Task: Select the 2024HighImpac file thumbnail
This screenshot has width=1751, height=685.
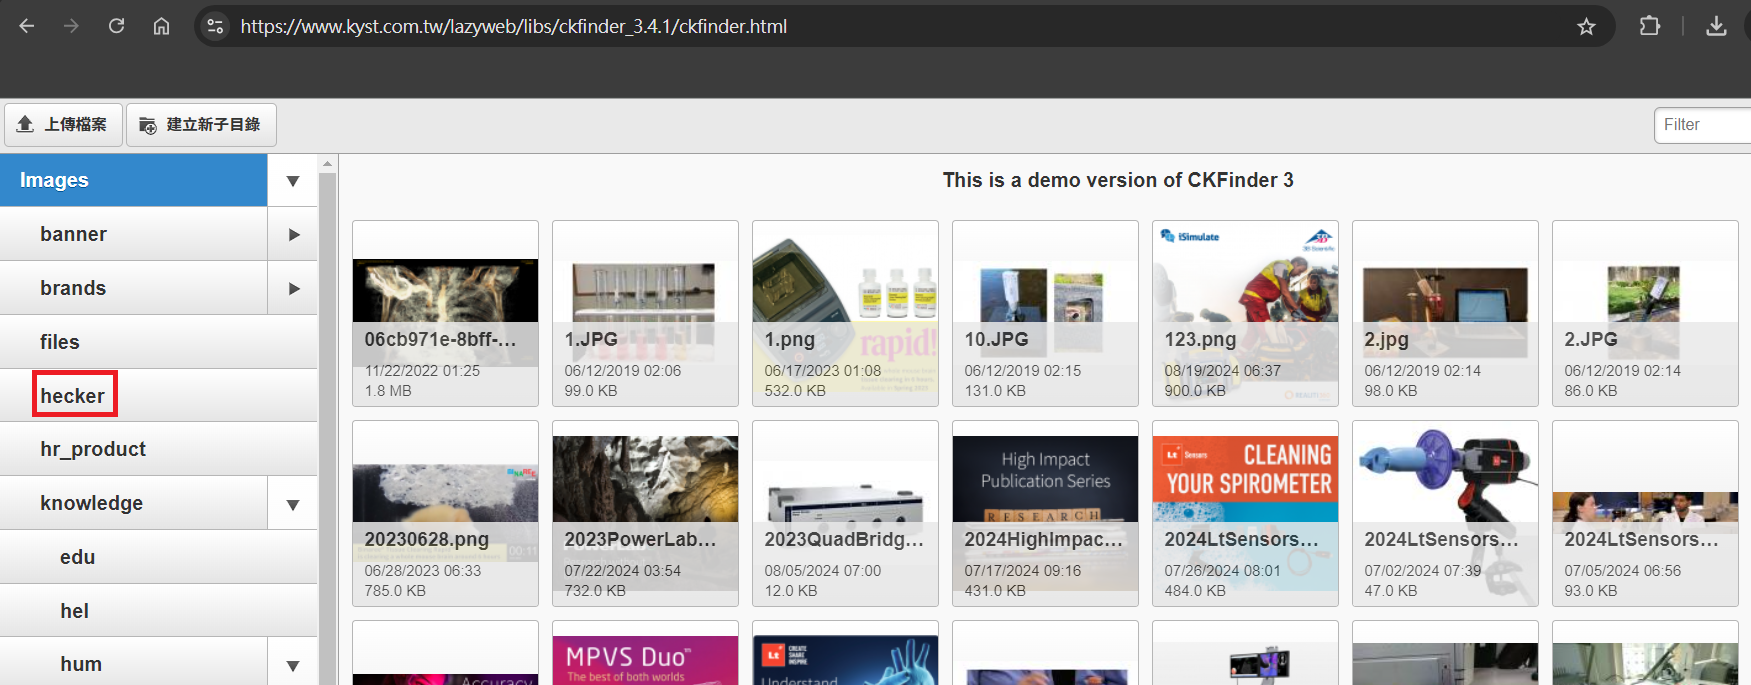Action: pyautogui.click(x=1045, y=513)
